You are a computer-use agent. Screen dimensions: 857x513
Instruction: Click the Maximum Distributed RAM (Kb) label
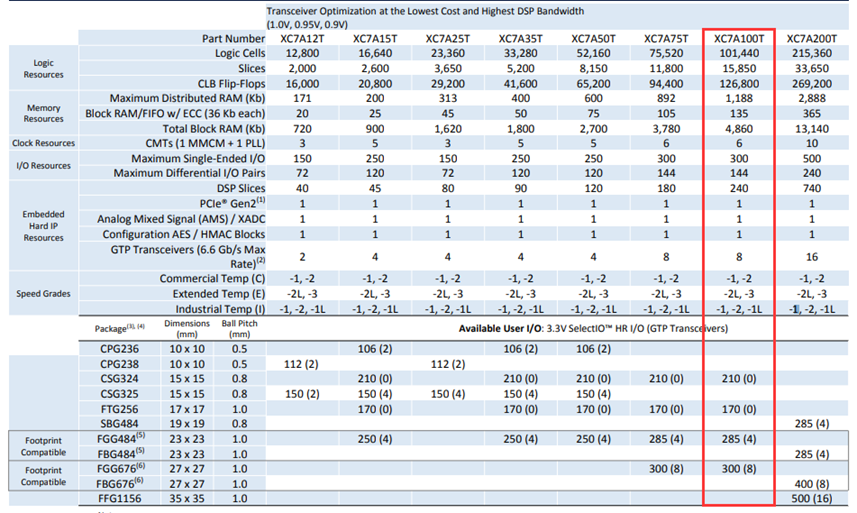pyautogui.click(x=187, y=98)
